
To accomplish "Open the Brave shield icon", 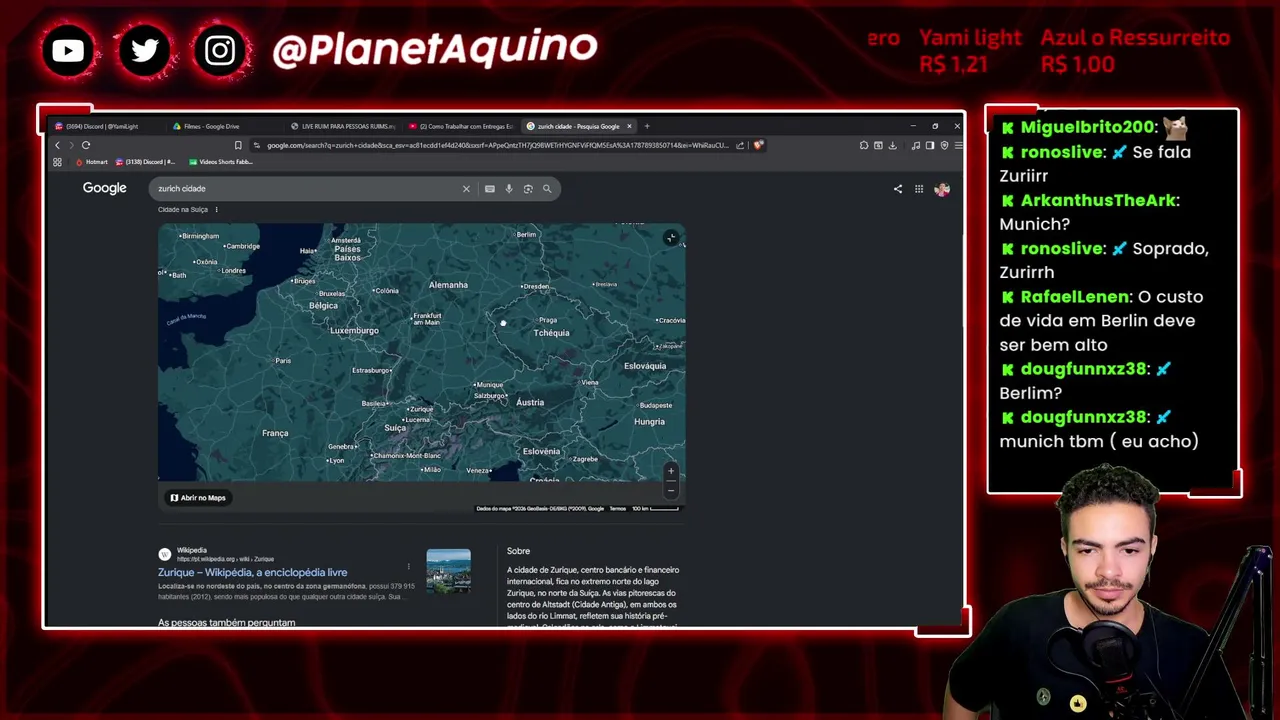I will coord(758,145).
